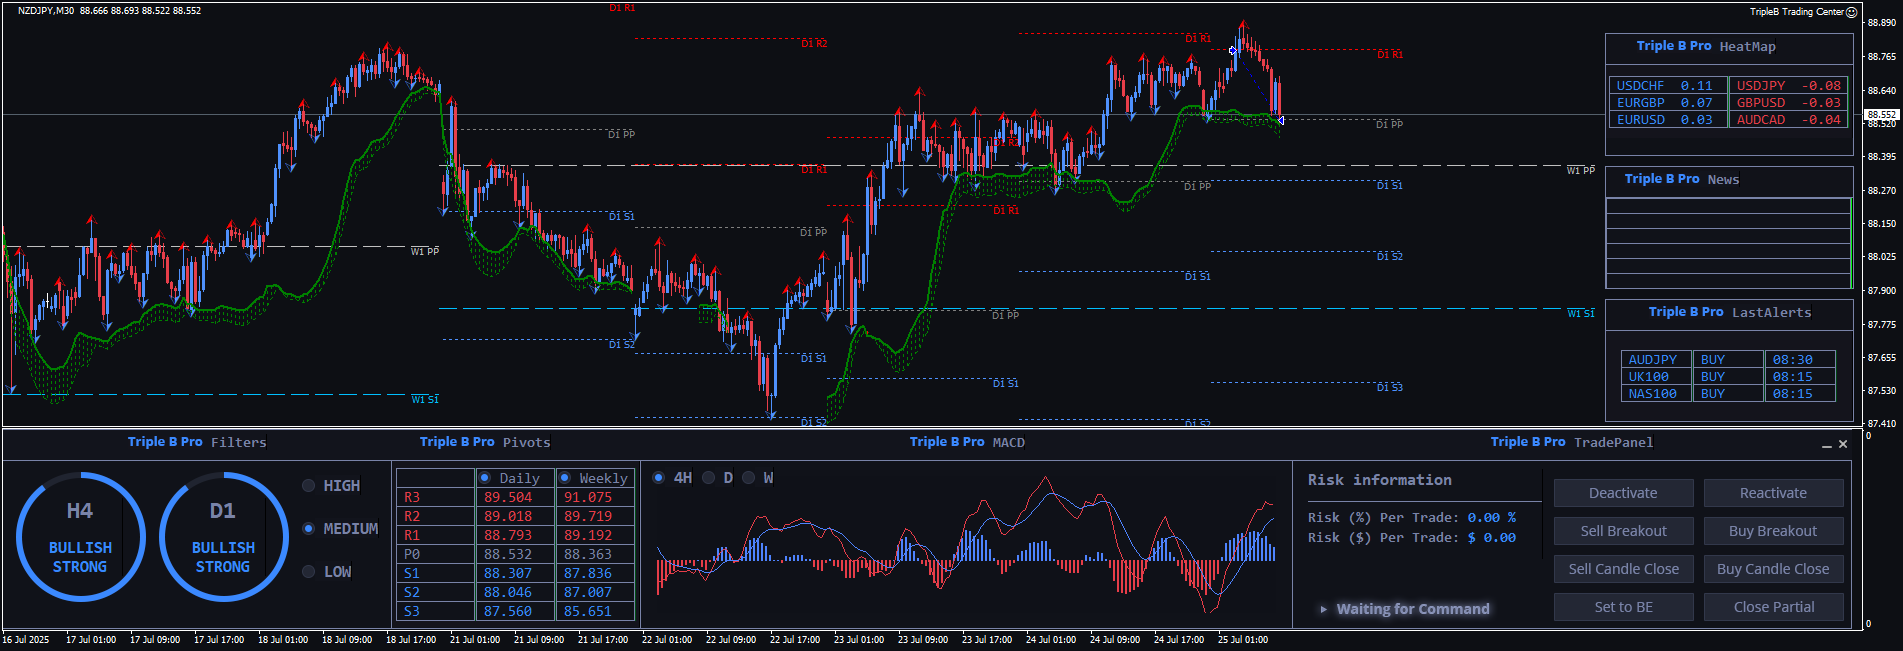Click the Sell Candle Close button
This screenshot has width=1903, height=651.
1623,569
